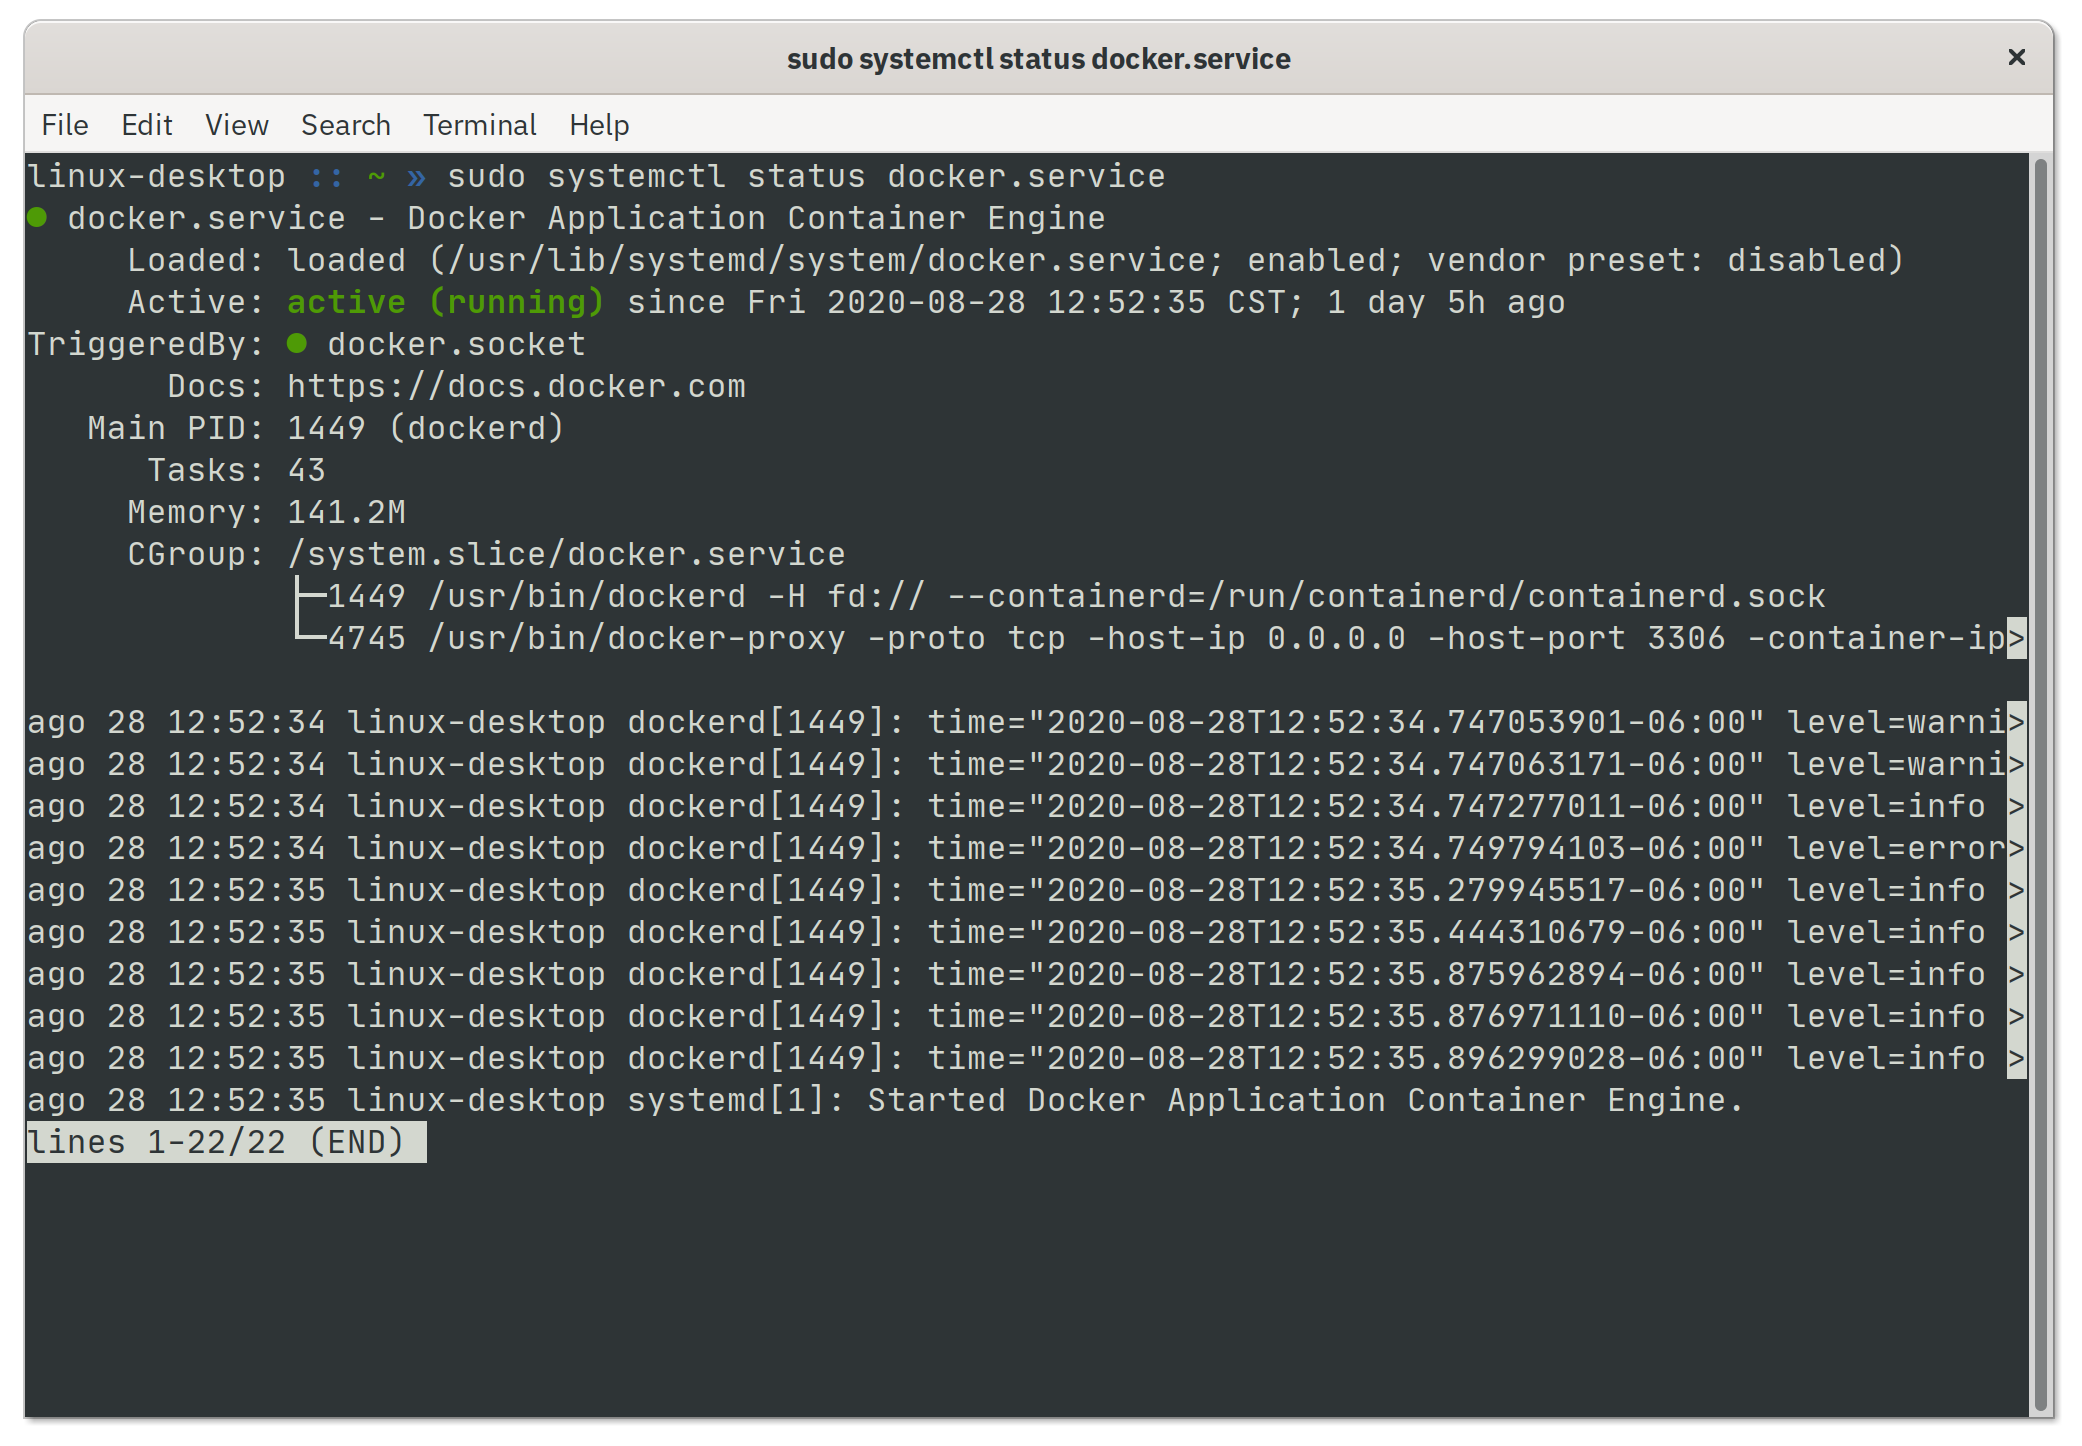Close the terminal window
Screen dimensions: 2082x1446
pos(2016,58)
